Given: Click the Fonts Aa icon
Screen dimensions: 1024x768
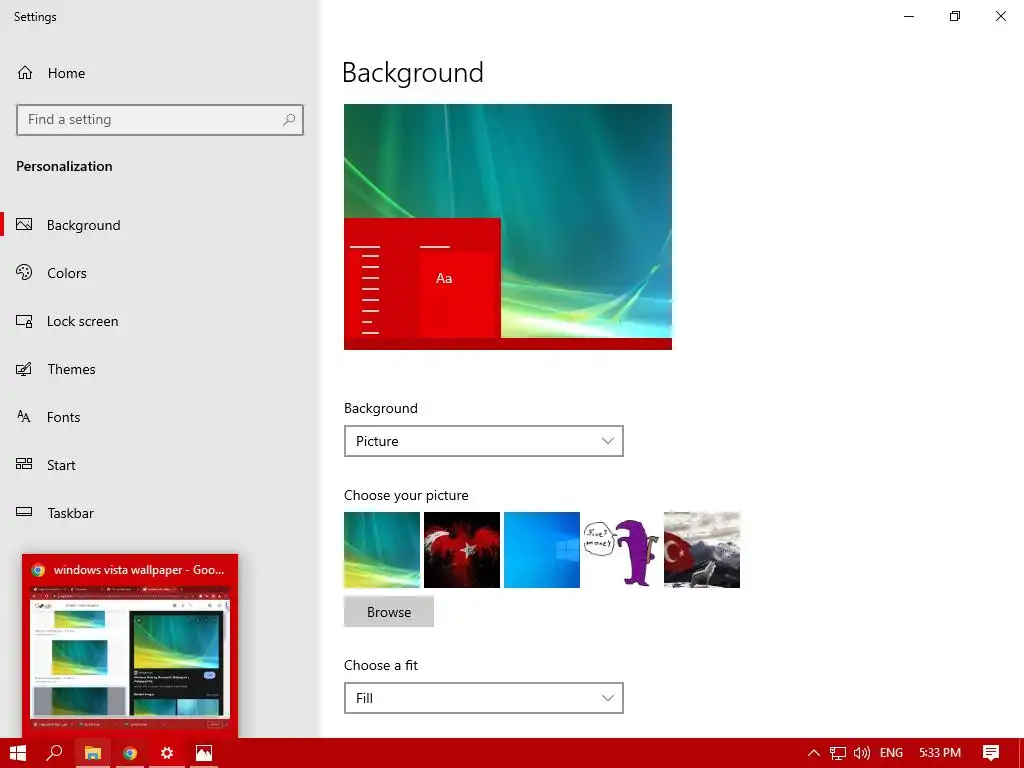Looking at the screenshot, I should (24, 417).
